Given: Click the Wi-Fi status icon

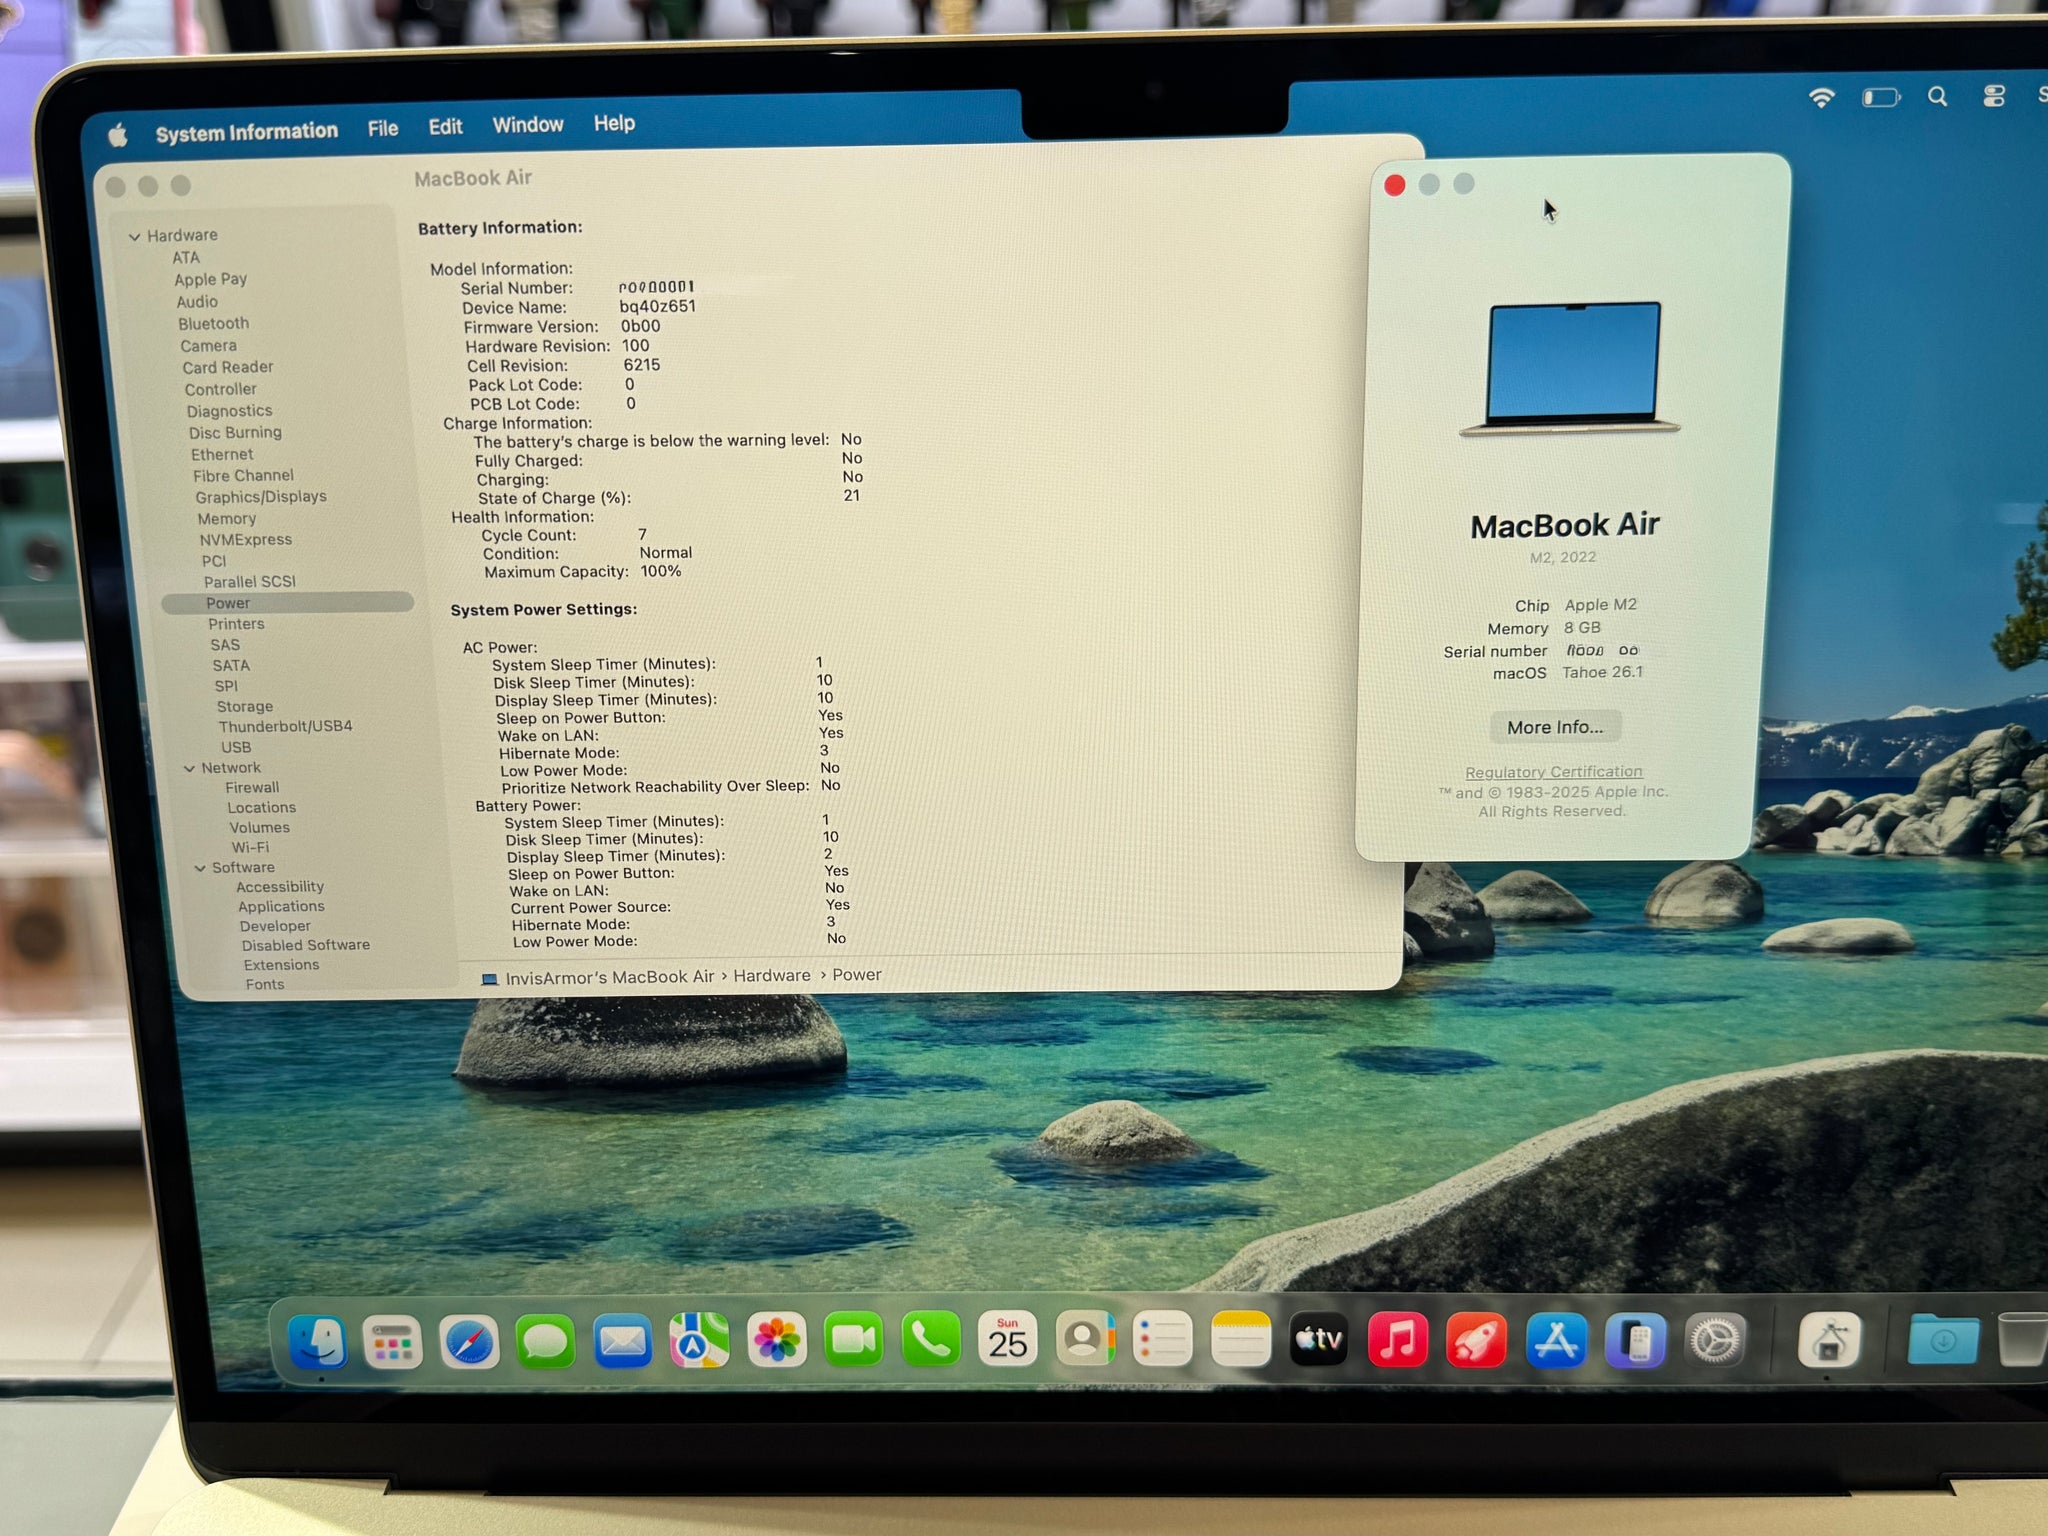Looking at the screenshot, I should [x=1821, y=98].
